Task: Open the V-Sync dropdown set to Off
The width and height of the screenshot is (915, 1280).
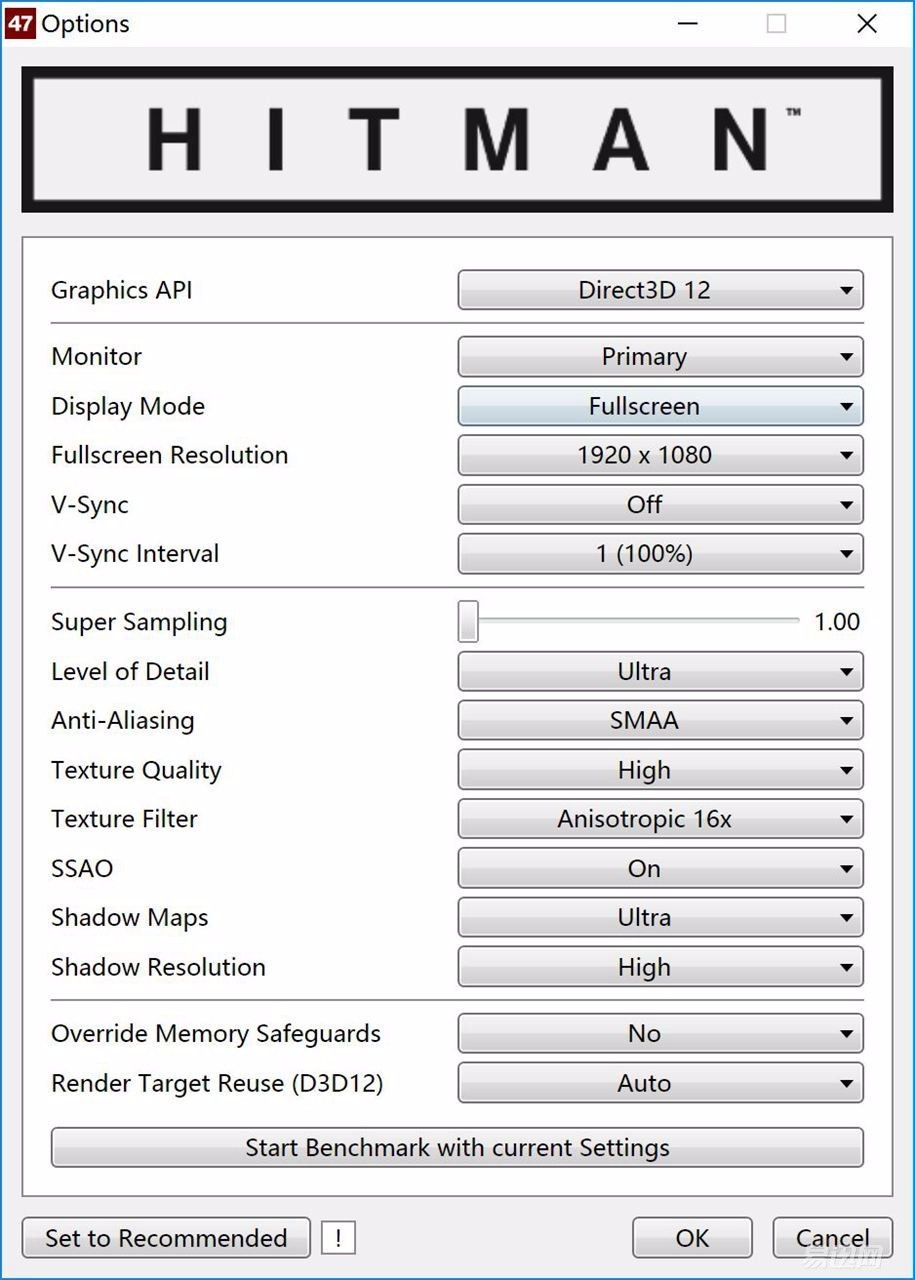Action: pyautogui.click(x=660, y=505)
